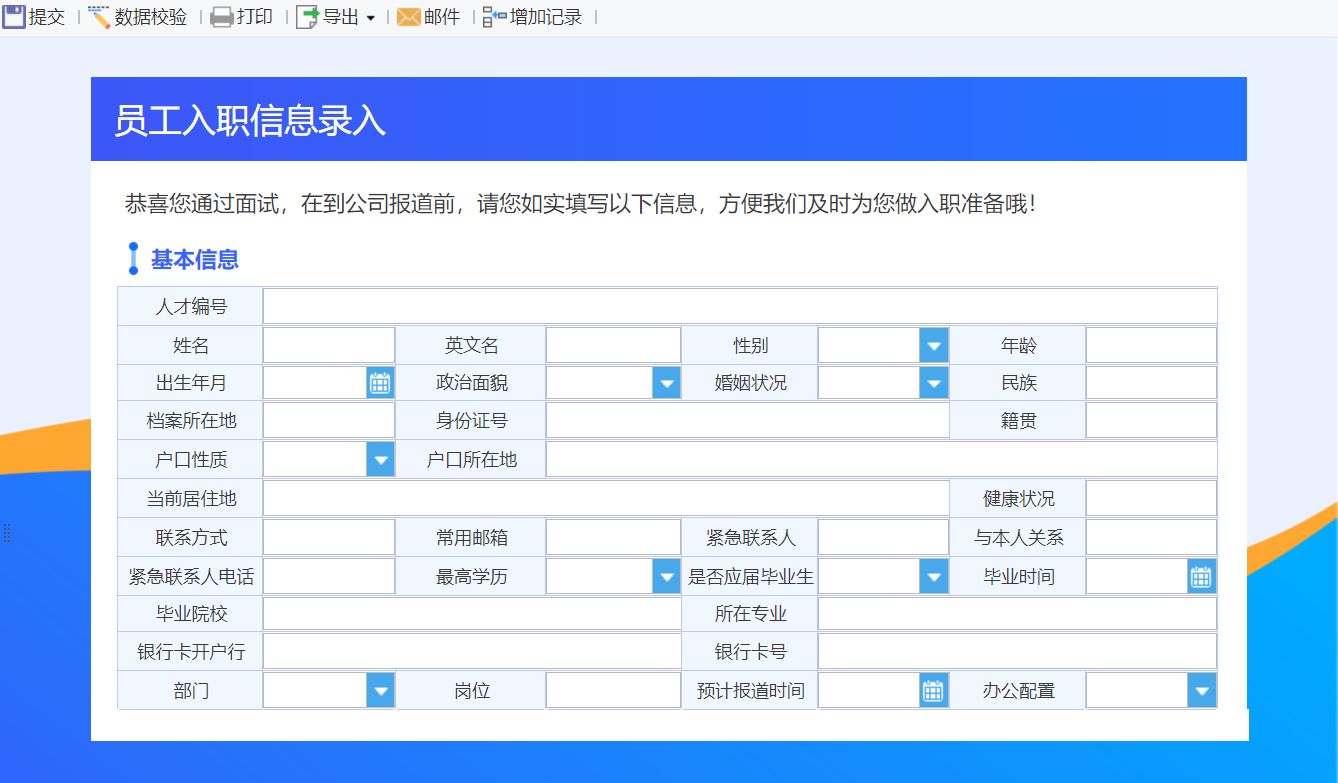Image resolution: width=1338 pixels, height=783 pixels.
Task: Focus the 姓名 input field
Action: (x=329, y=345)
